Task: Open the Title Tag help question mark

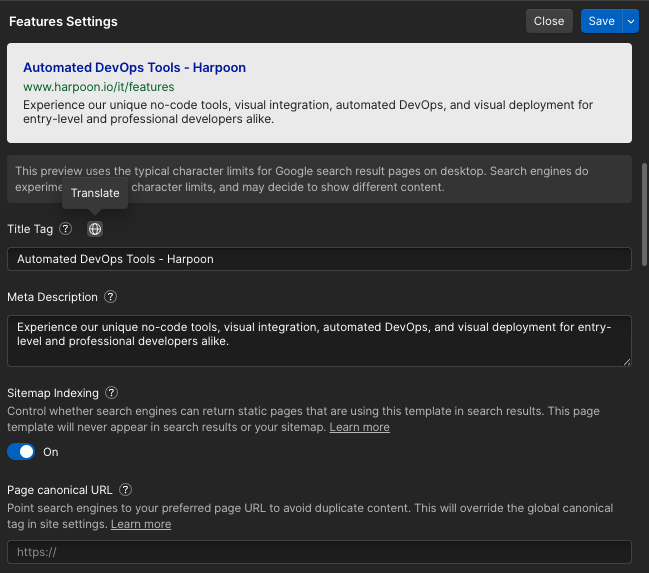Action: pyautogui.click(x=65, y=229)
